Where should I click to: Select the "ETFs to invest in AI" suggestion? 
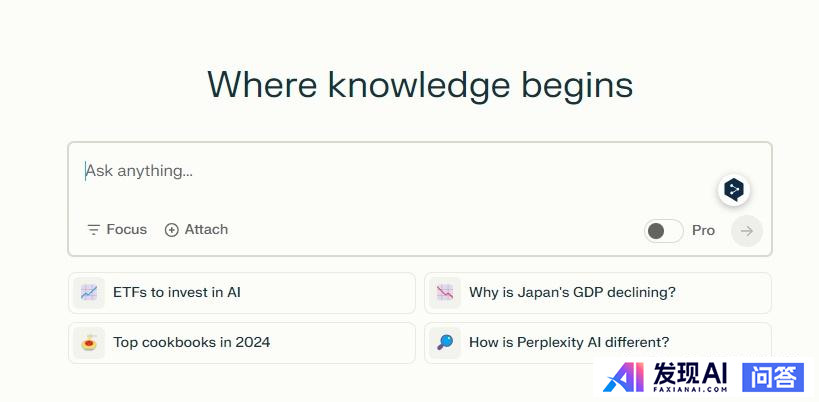coord(177,293)
